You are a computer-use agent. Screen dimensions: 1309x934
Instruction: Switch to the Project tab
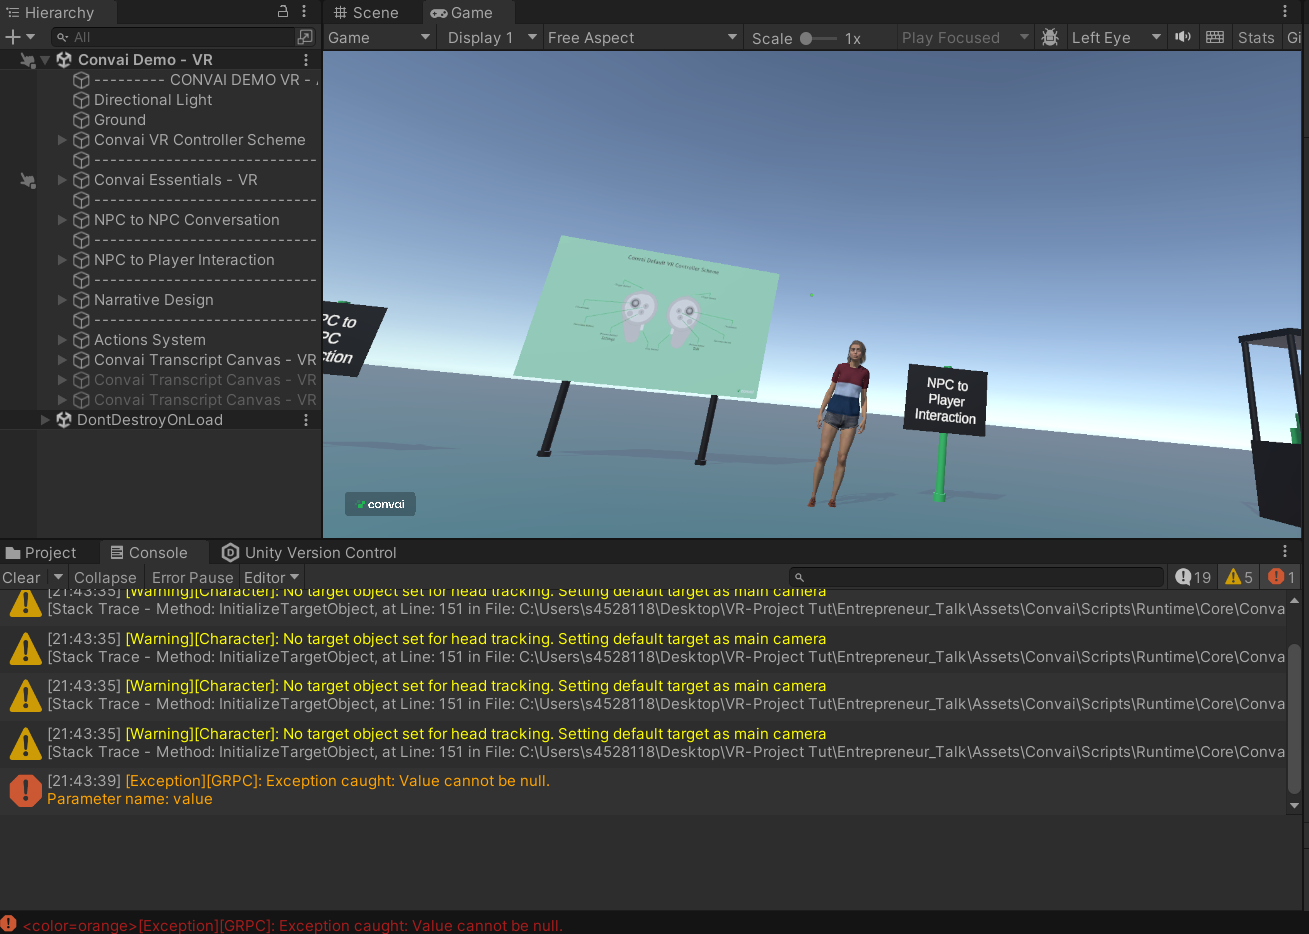pos(42,553)
